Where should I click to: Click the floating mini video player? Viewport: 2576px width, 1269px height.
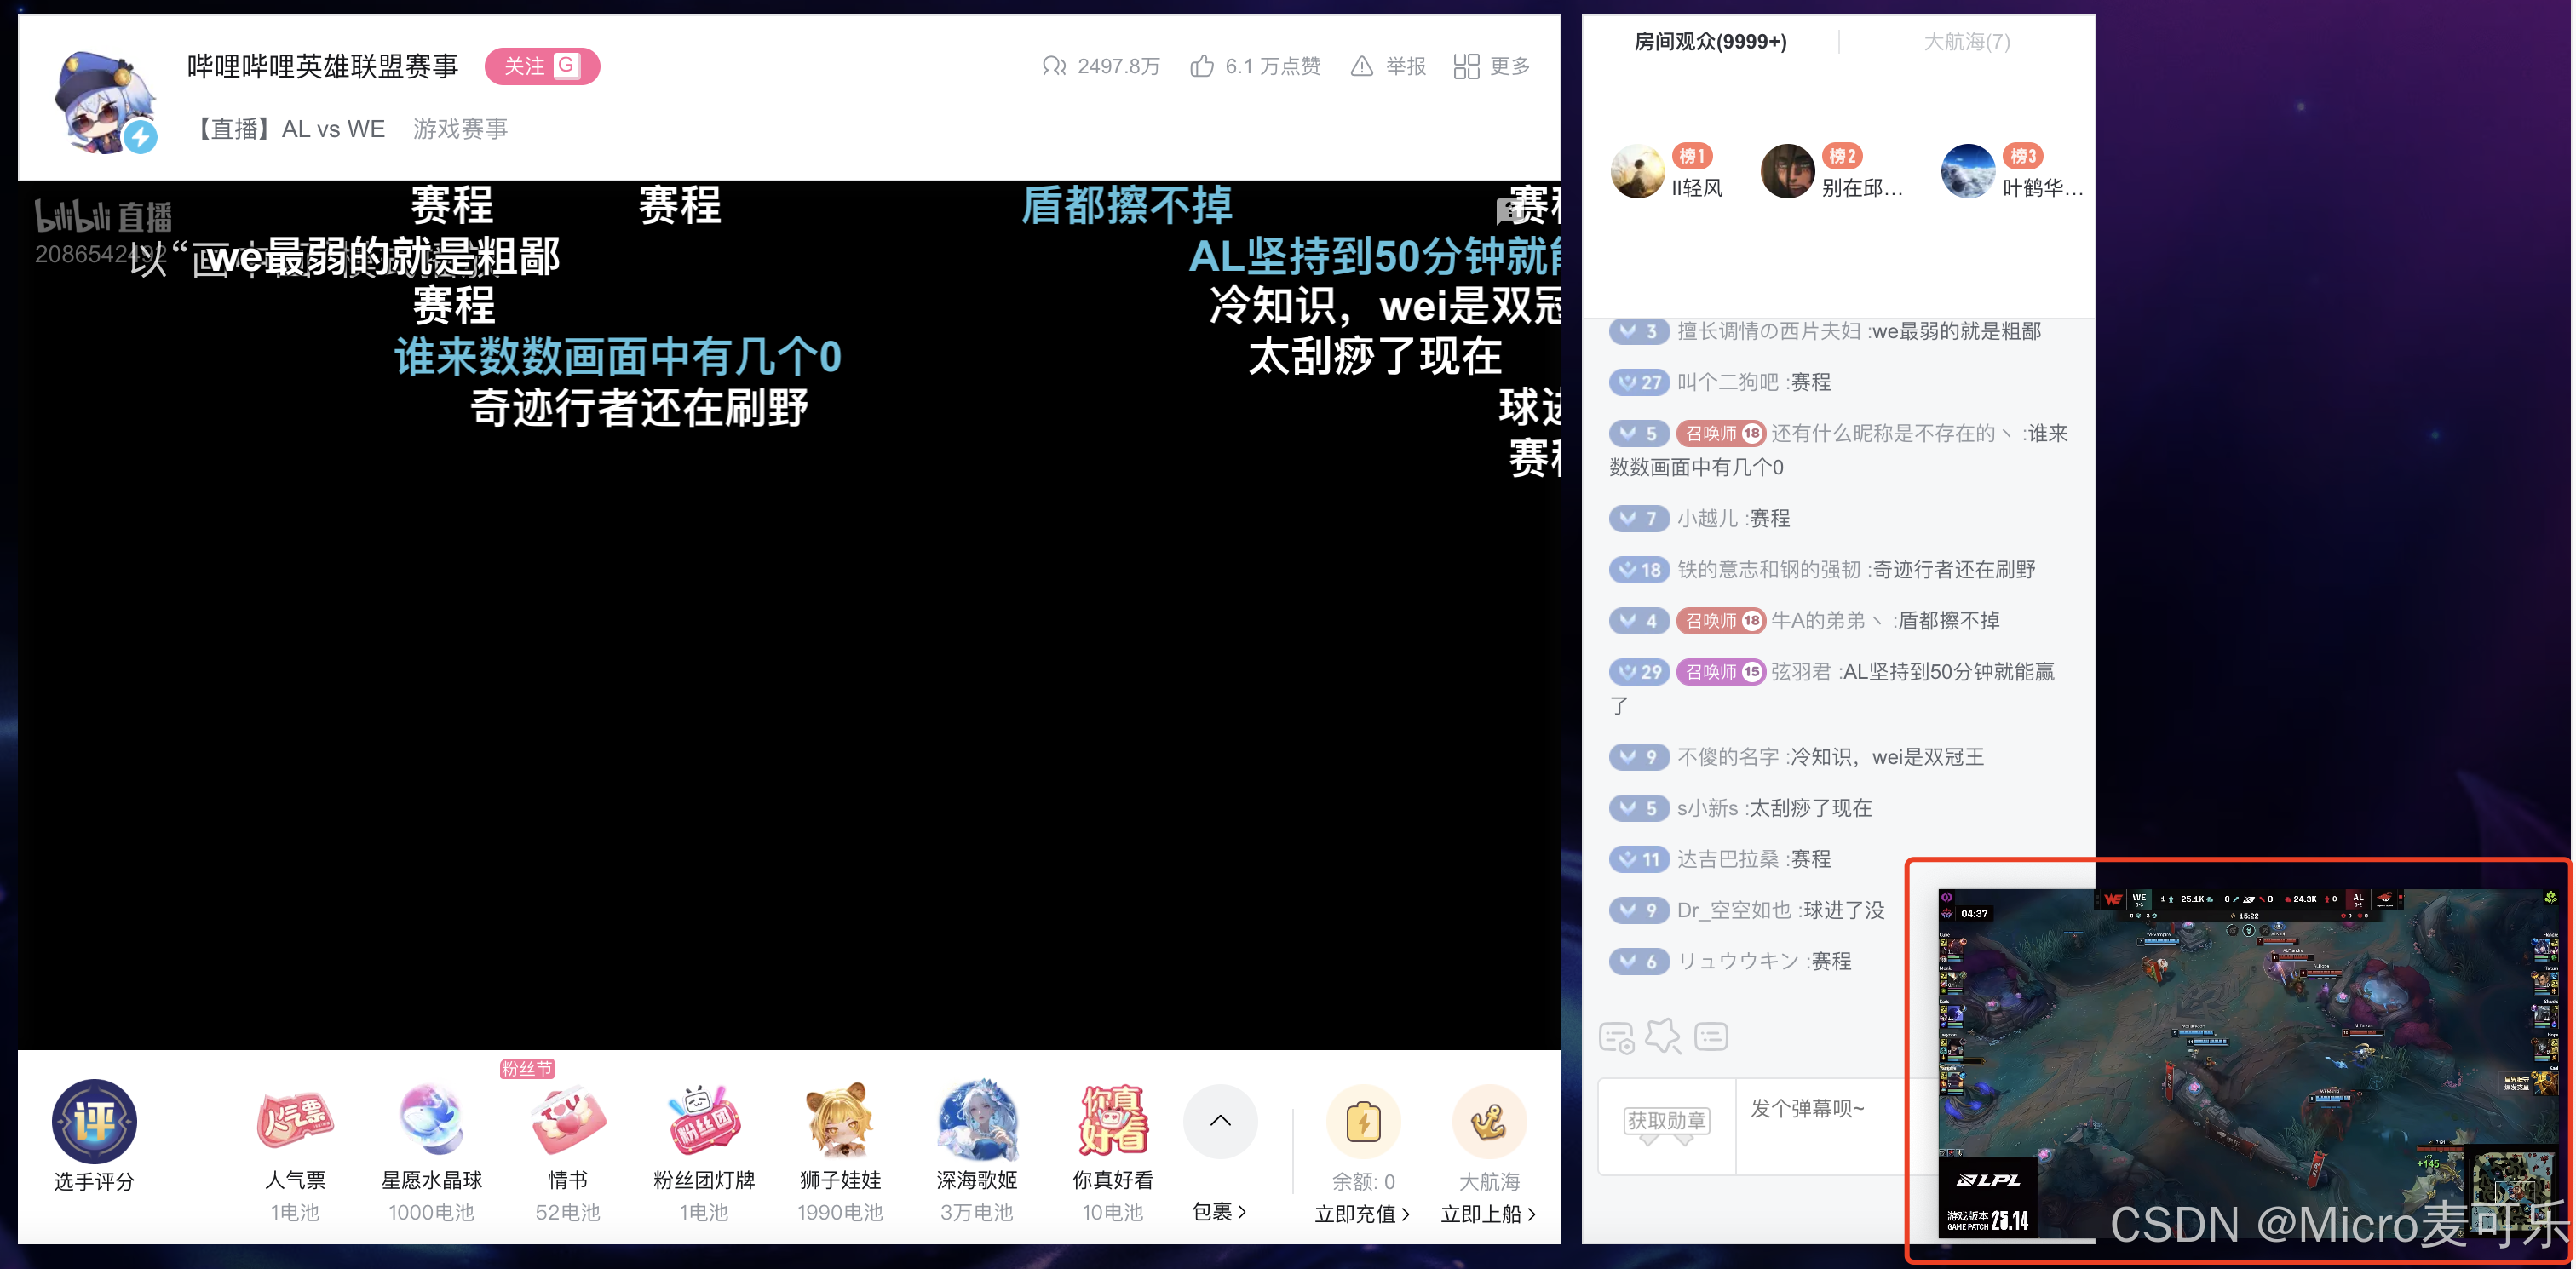2248,1062
